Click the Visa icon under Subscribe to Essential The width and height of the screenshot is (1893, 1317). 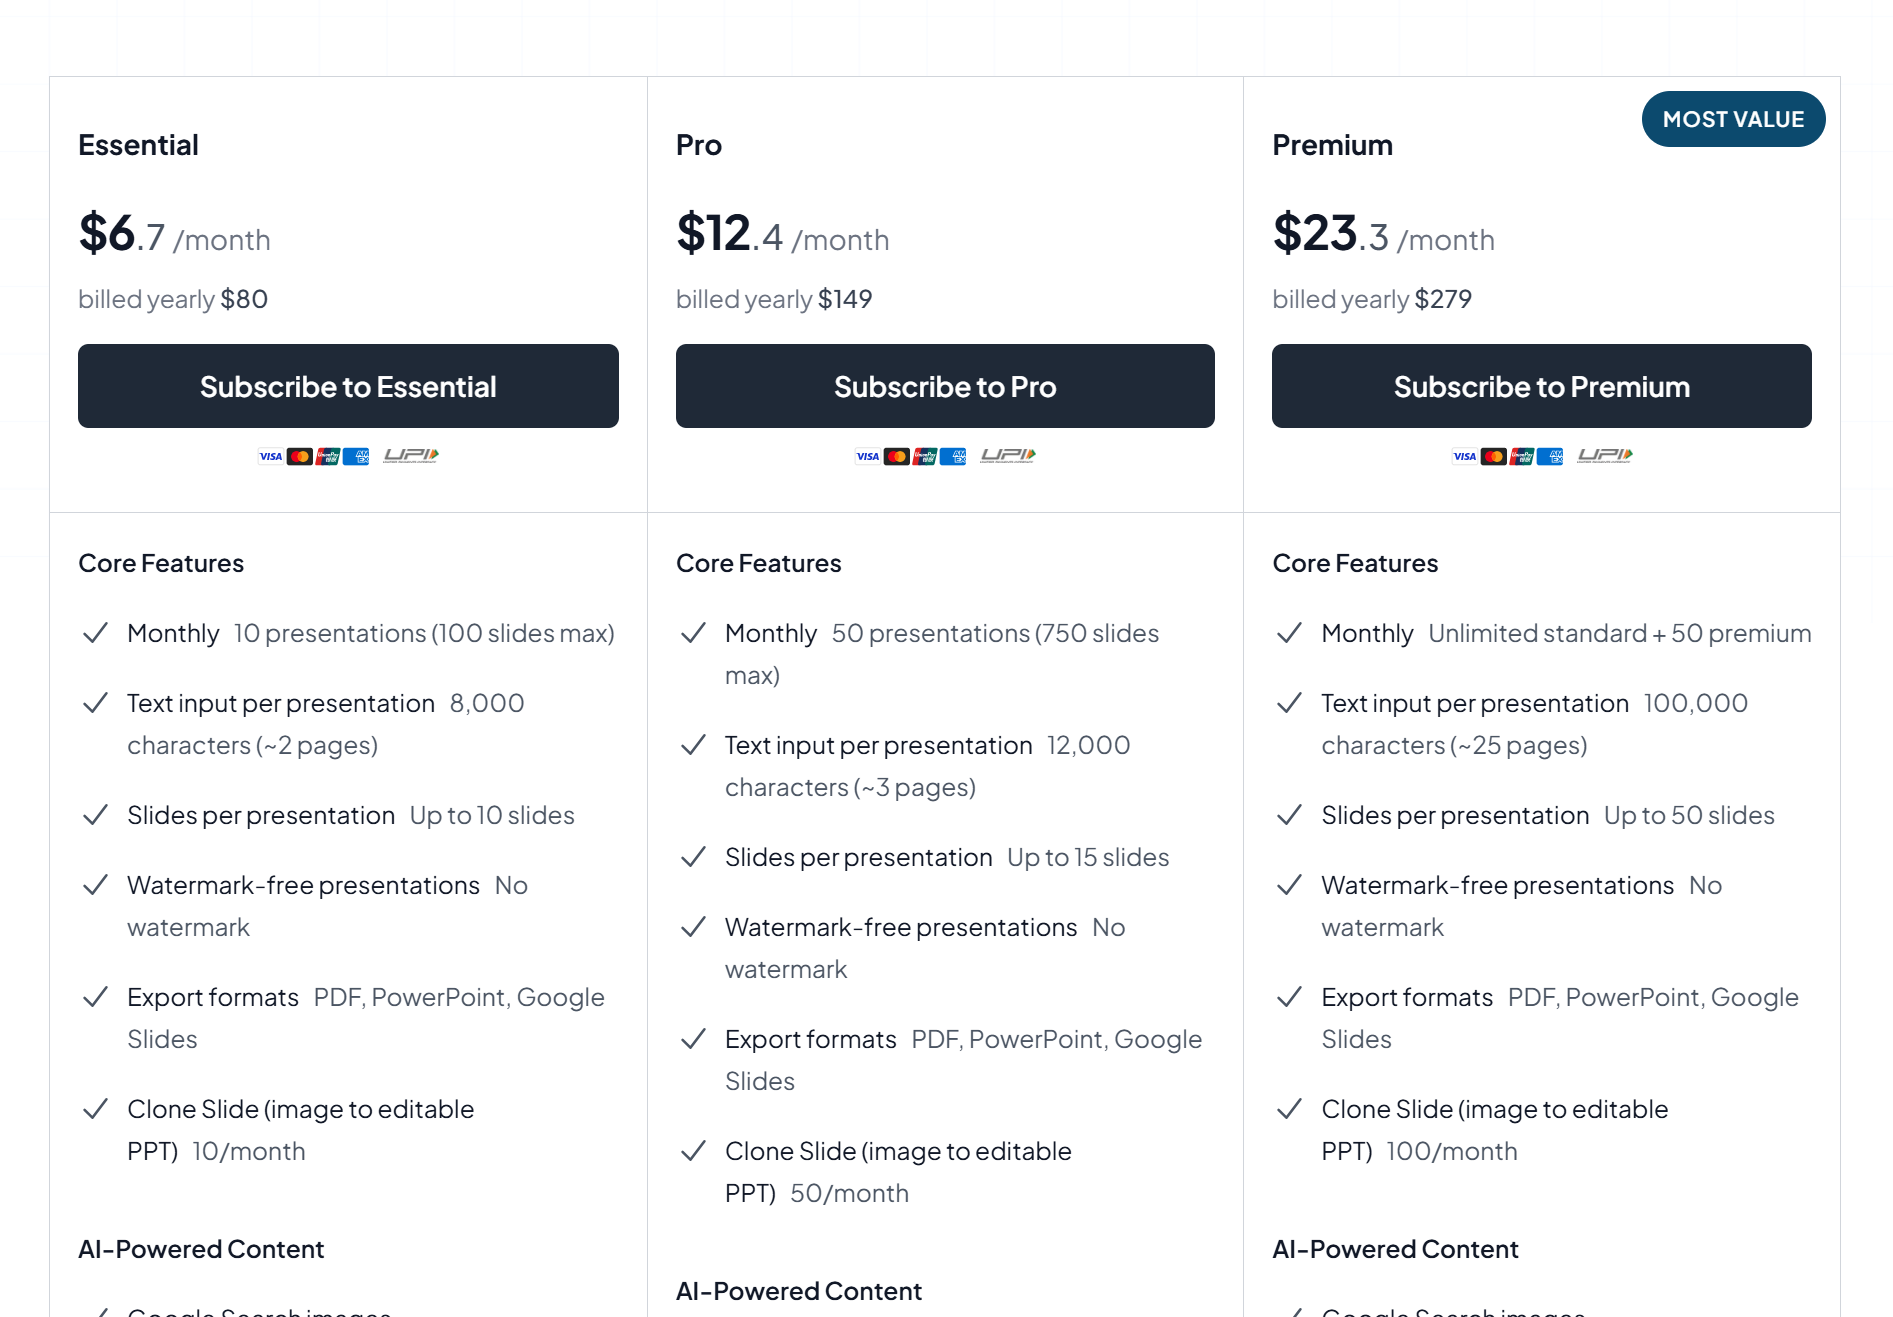[x=270, y=455]
